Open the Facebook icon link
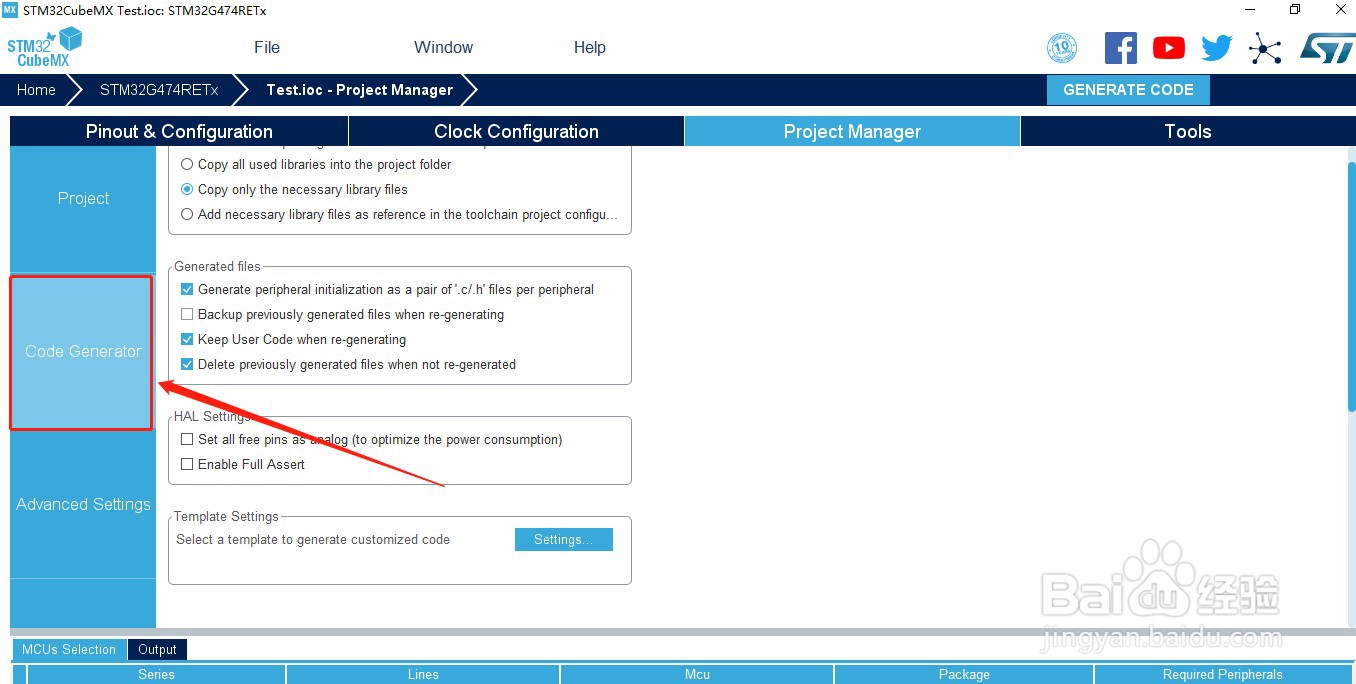The height and width of the screenshot is (684, 1356). (x=1121, y=48)
